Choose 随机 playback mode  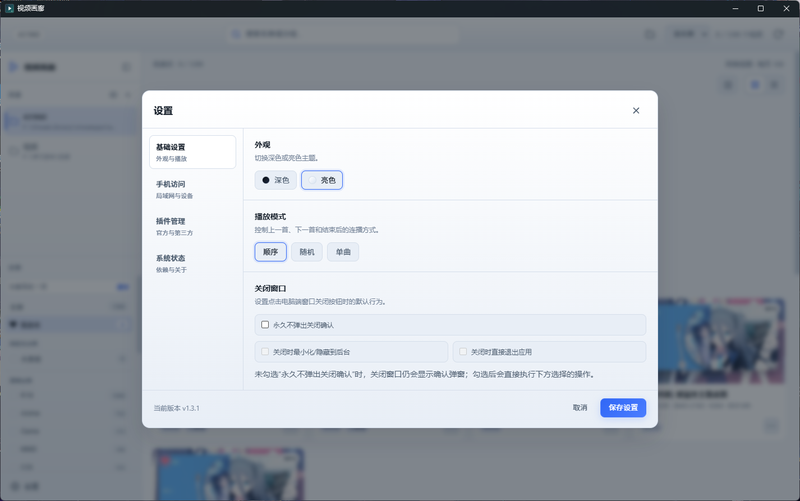click(307, 252)
